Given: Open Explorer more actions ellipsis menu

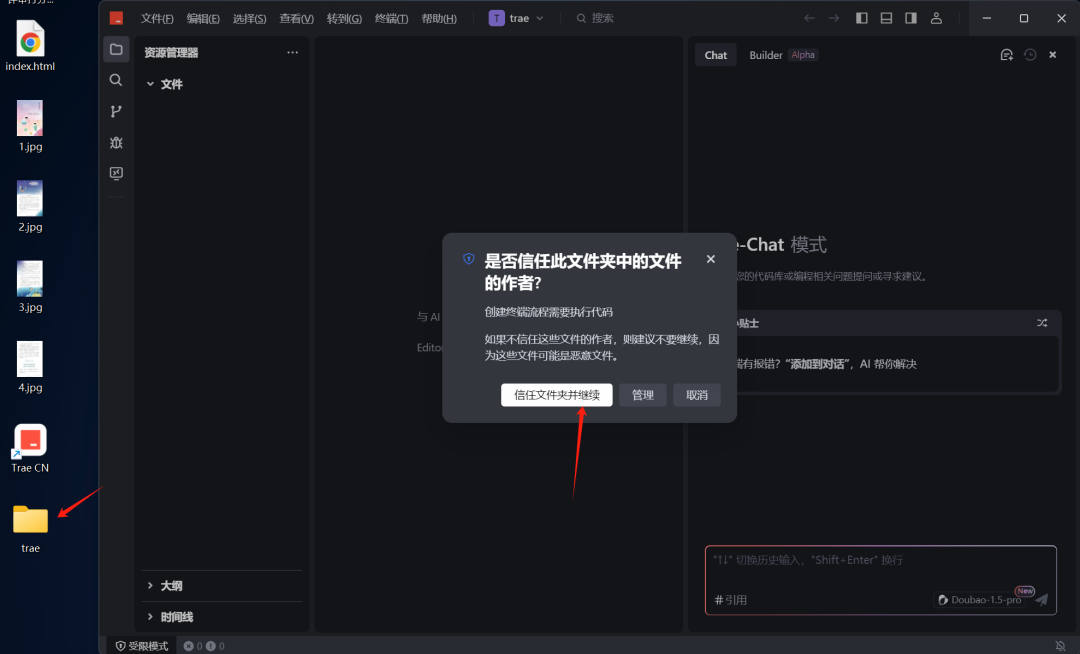Looking at the screenshot, I should click(x=292, y=52).
